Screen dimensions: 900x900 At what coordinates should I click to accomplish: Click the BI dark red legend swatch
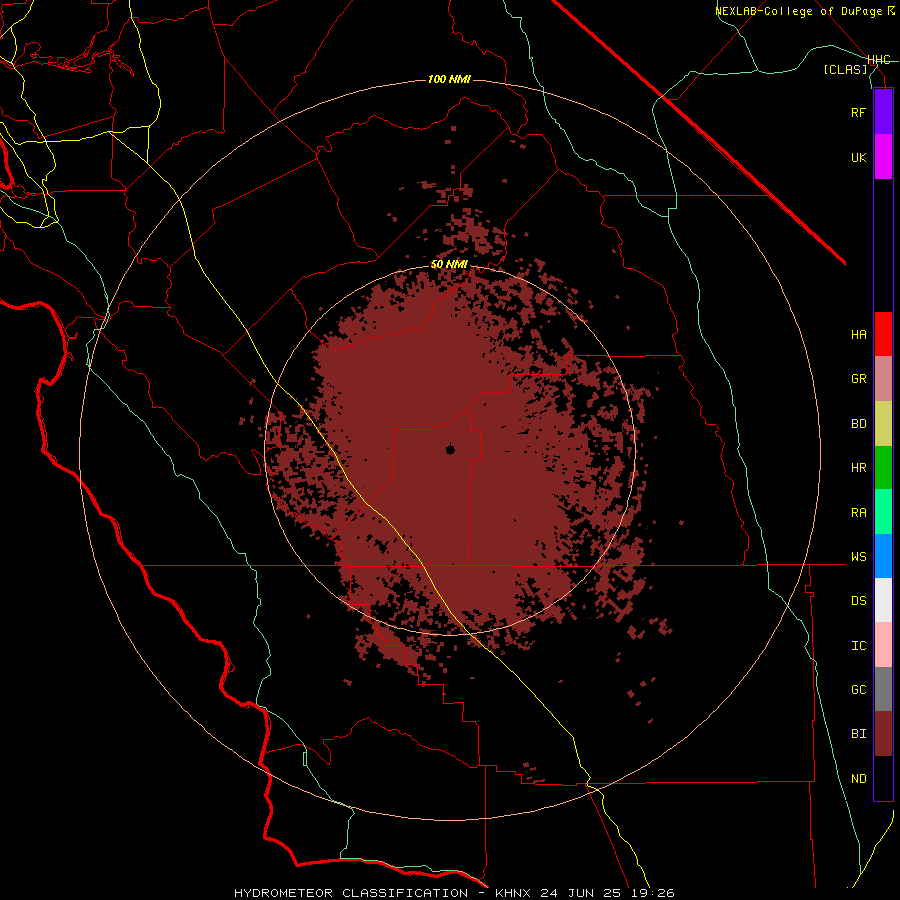[883, 734]
